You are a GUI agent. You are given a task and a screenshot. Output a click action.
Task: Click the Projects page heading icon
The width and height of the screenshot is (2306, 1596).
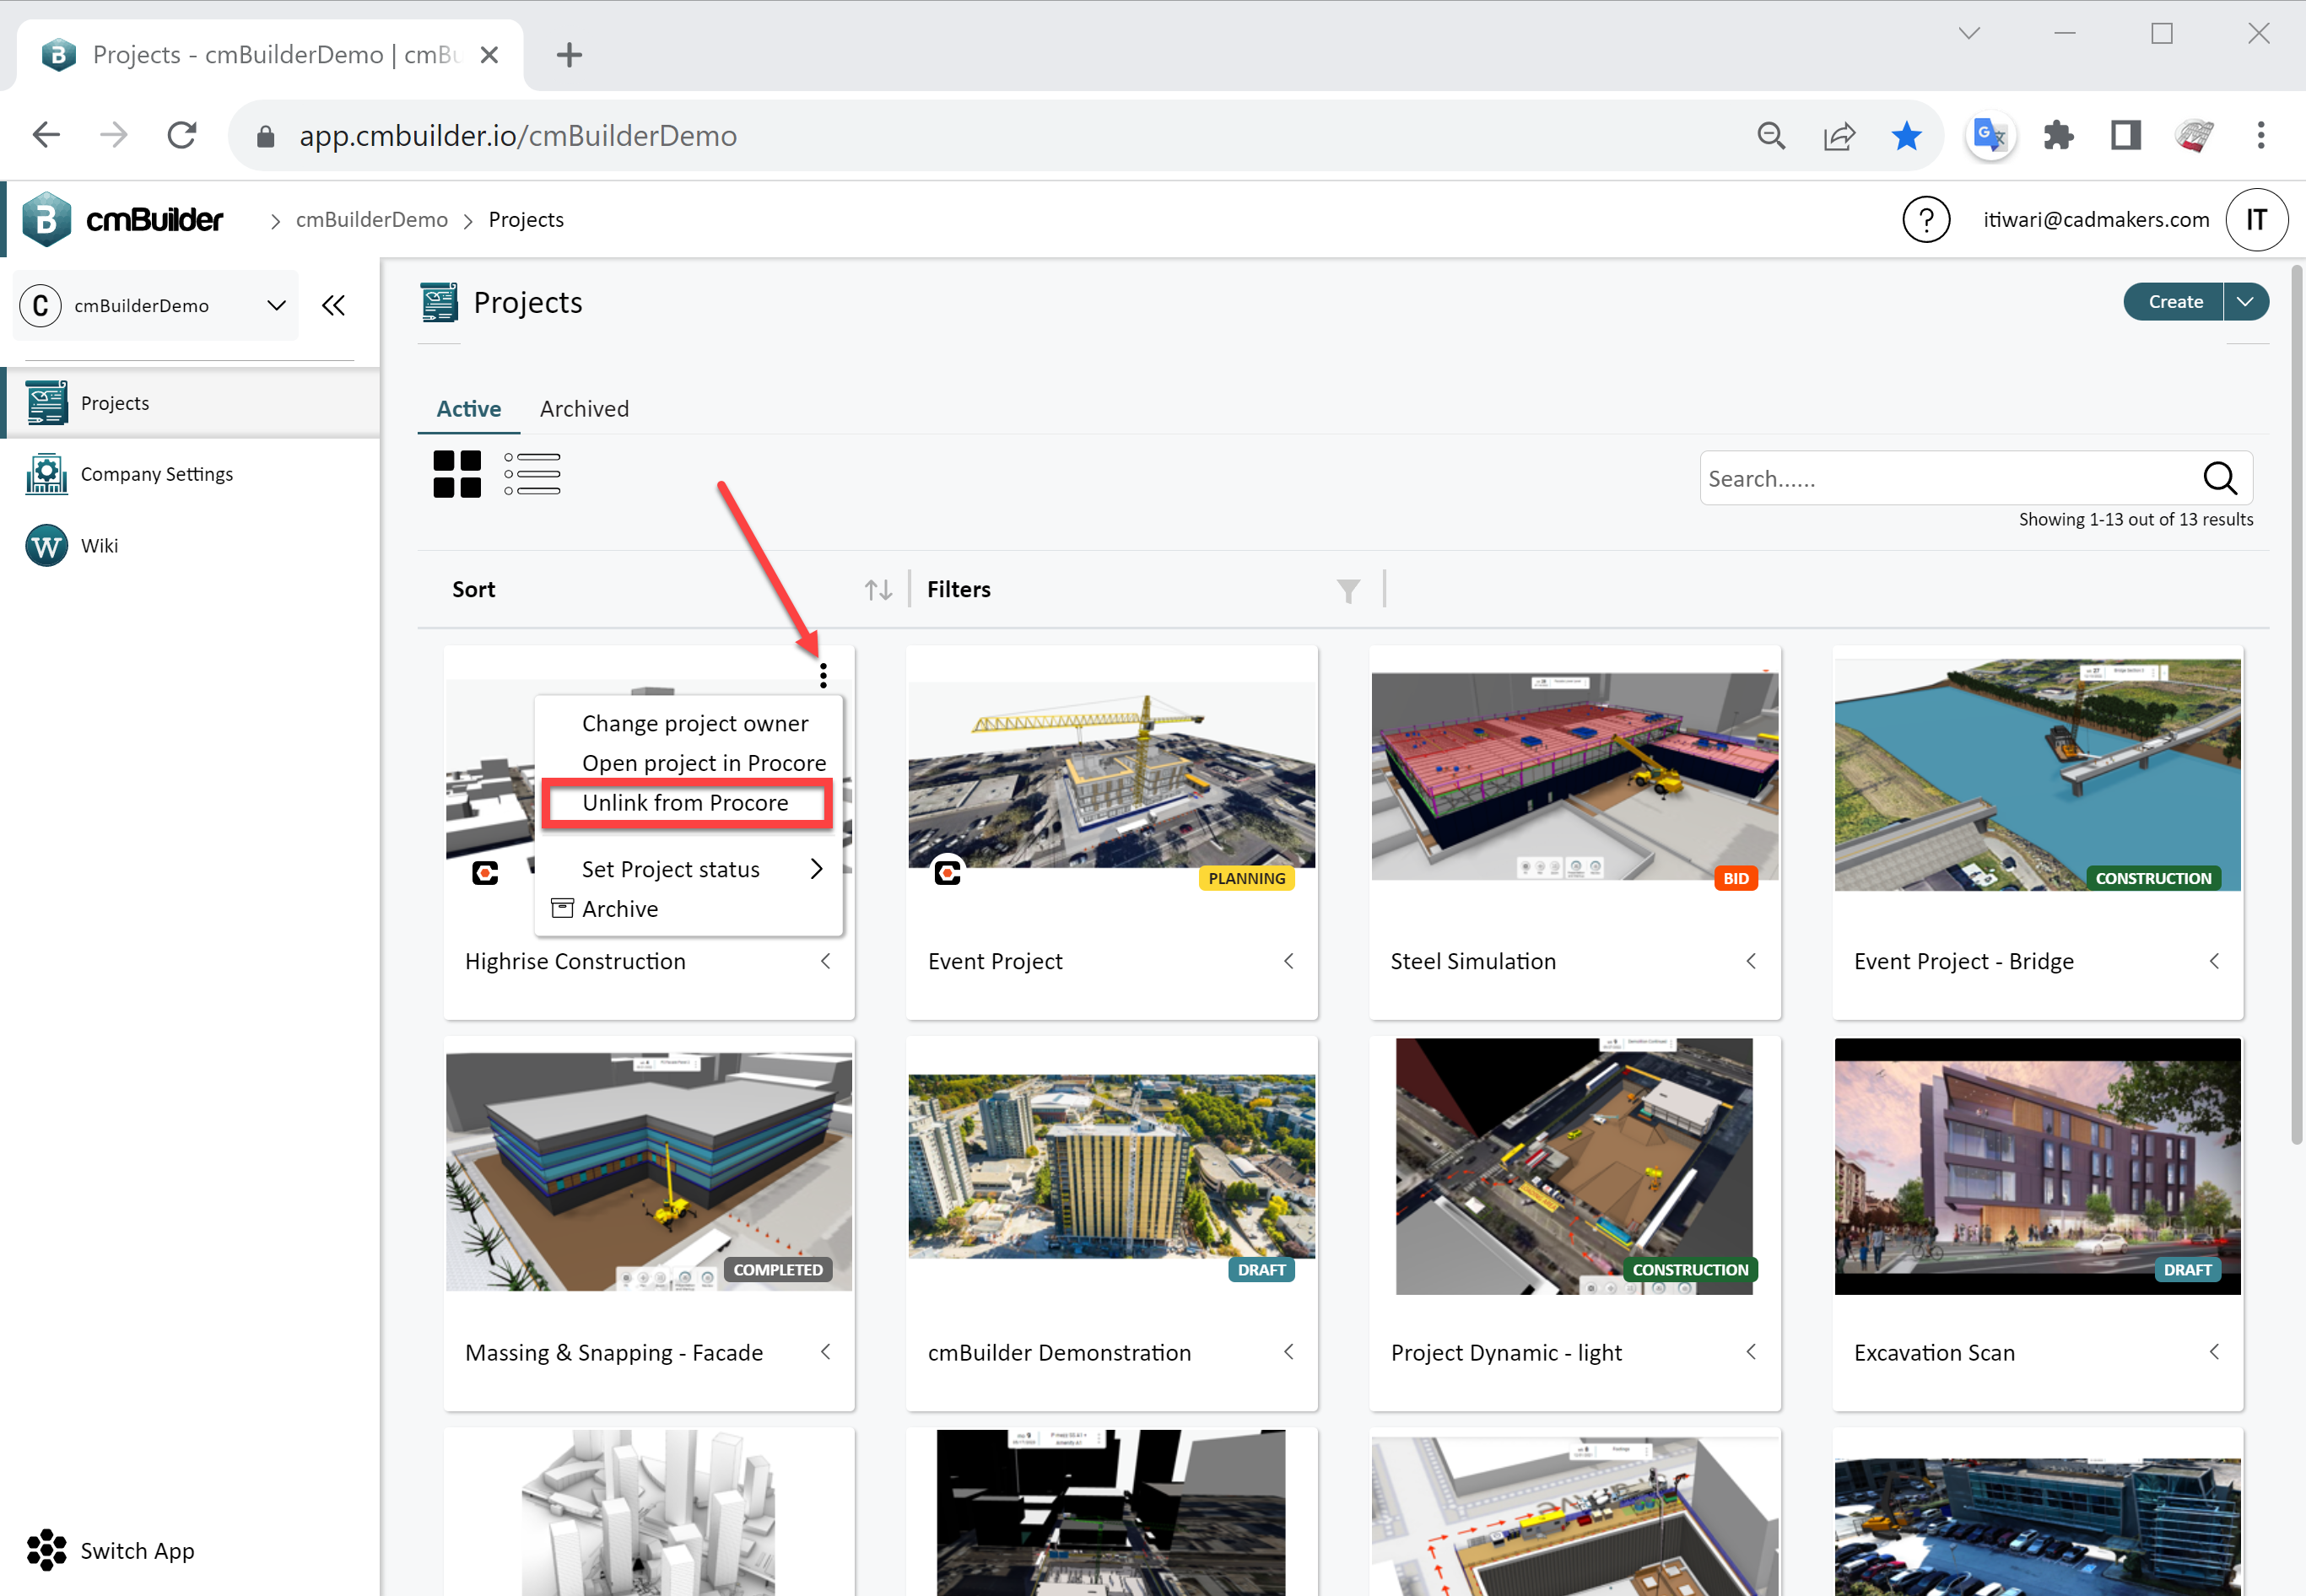439,302
